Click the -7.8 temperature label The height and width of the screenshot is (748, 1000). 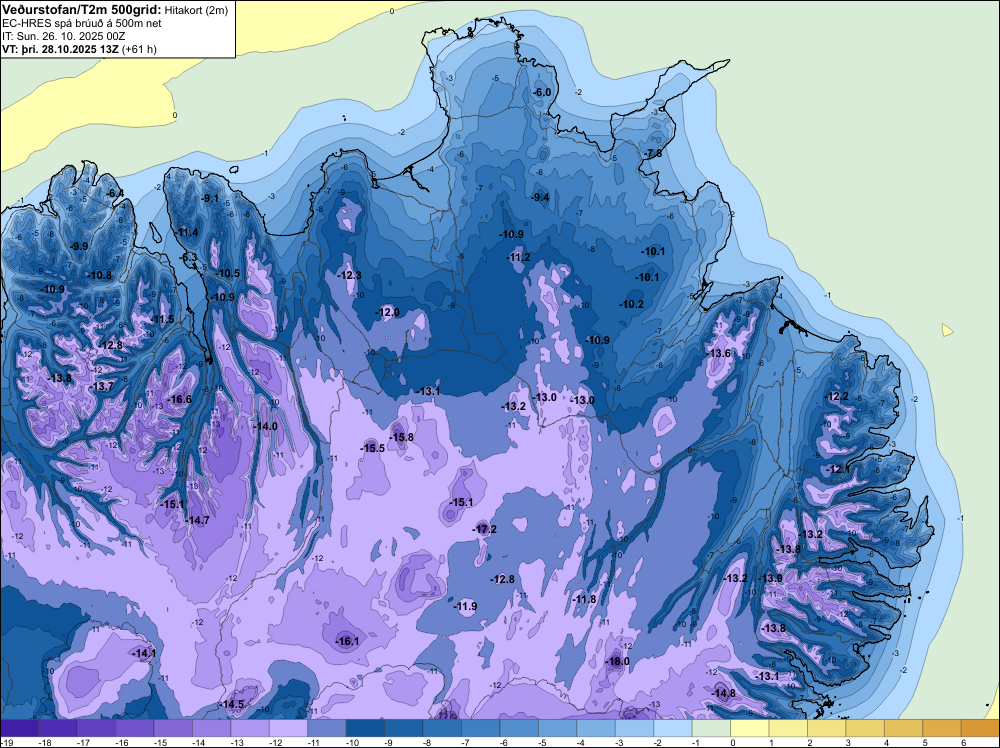point(654,154)
